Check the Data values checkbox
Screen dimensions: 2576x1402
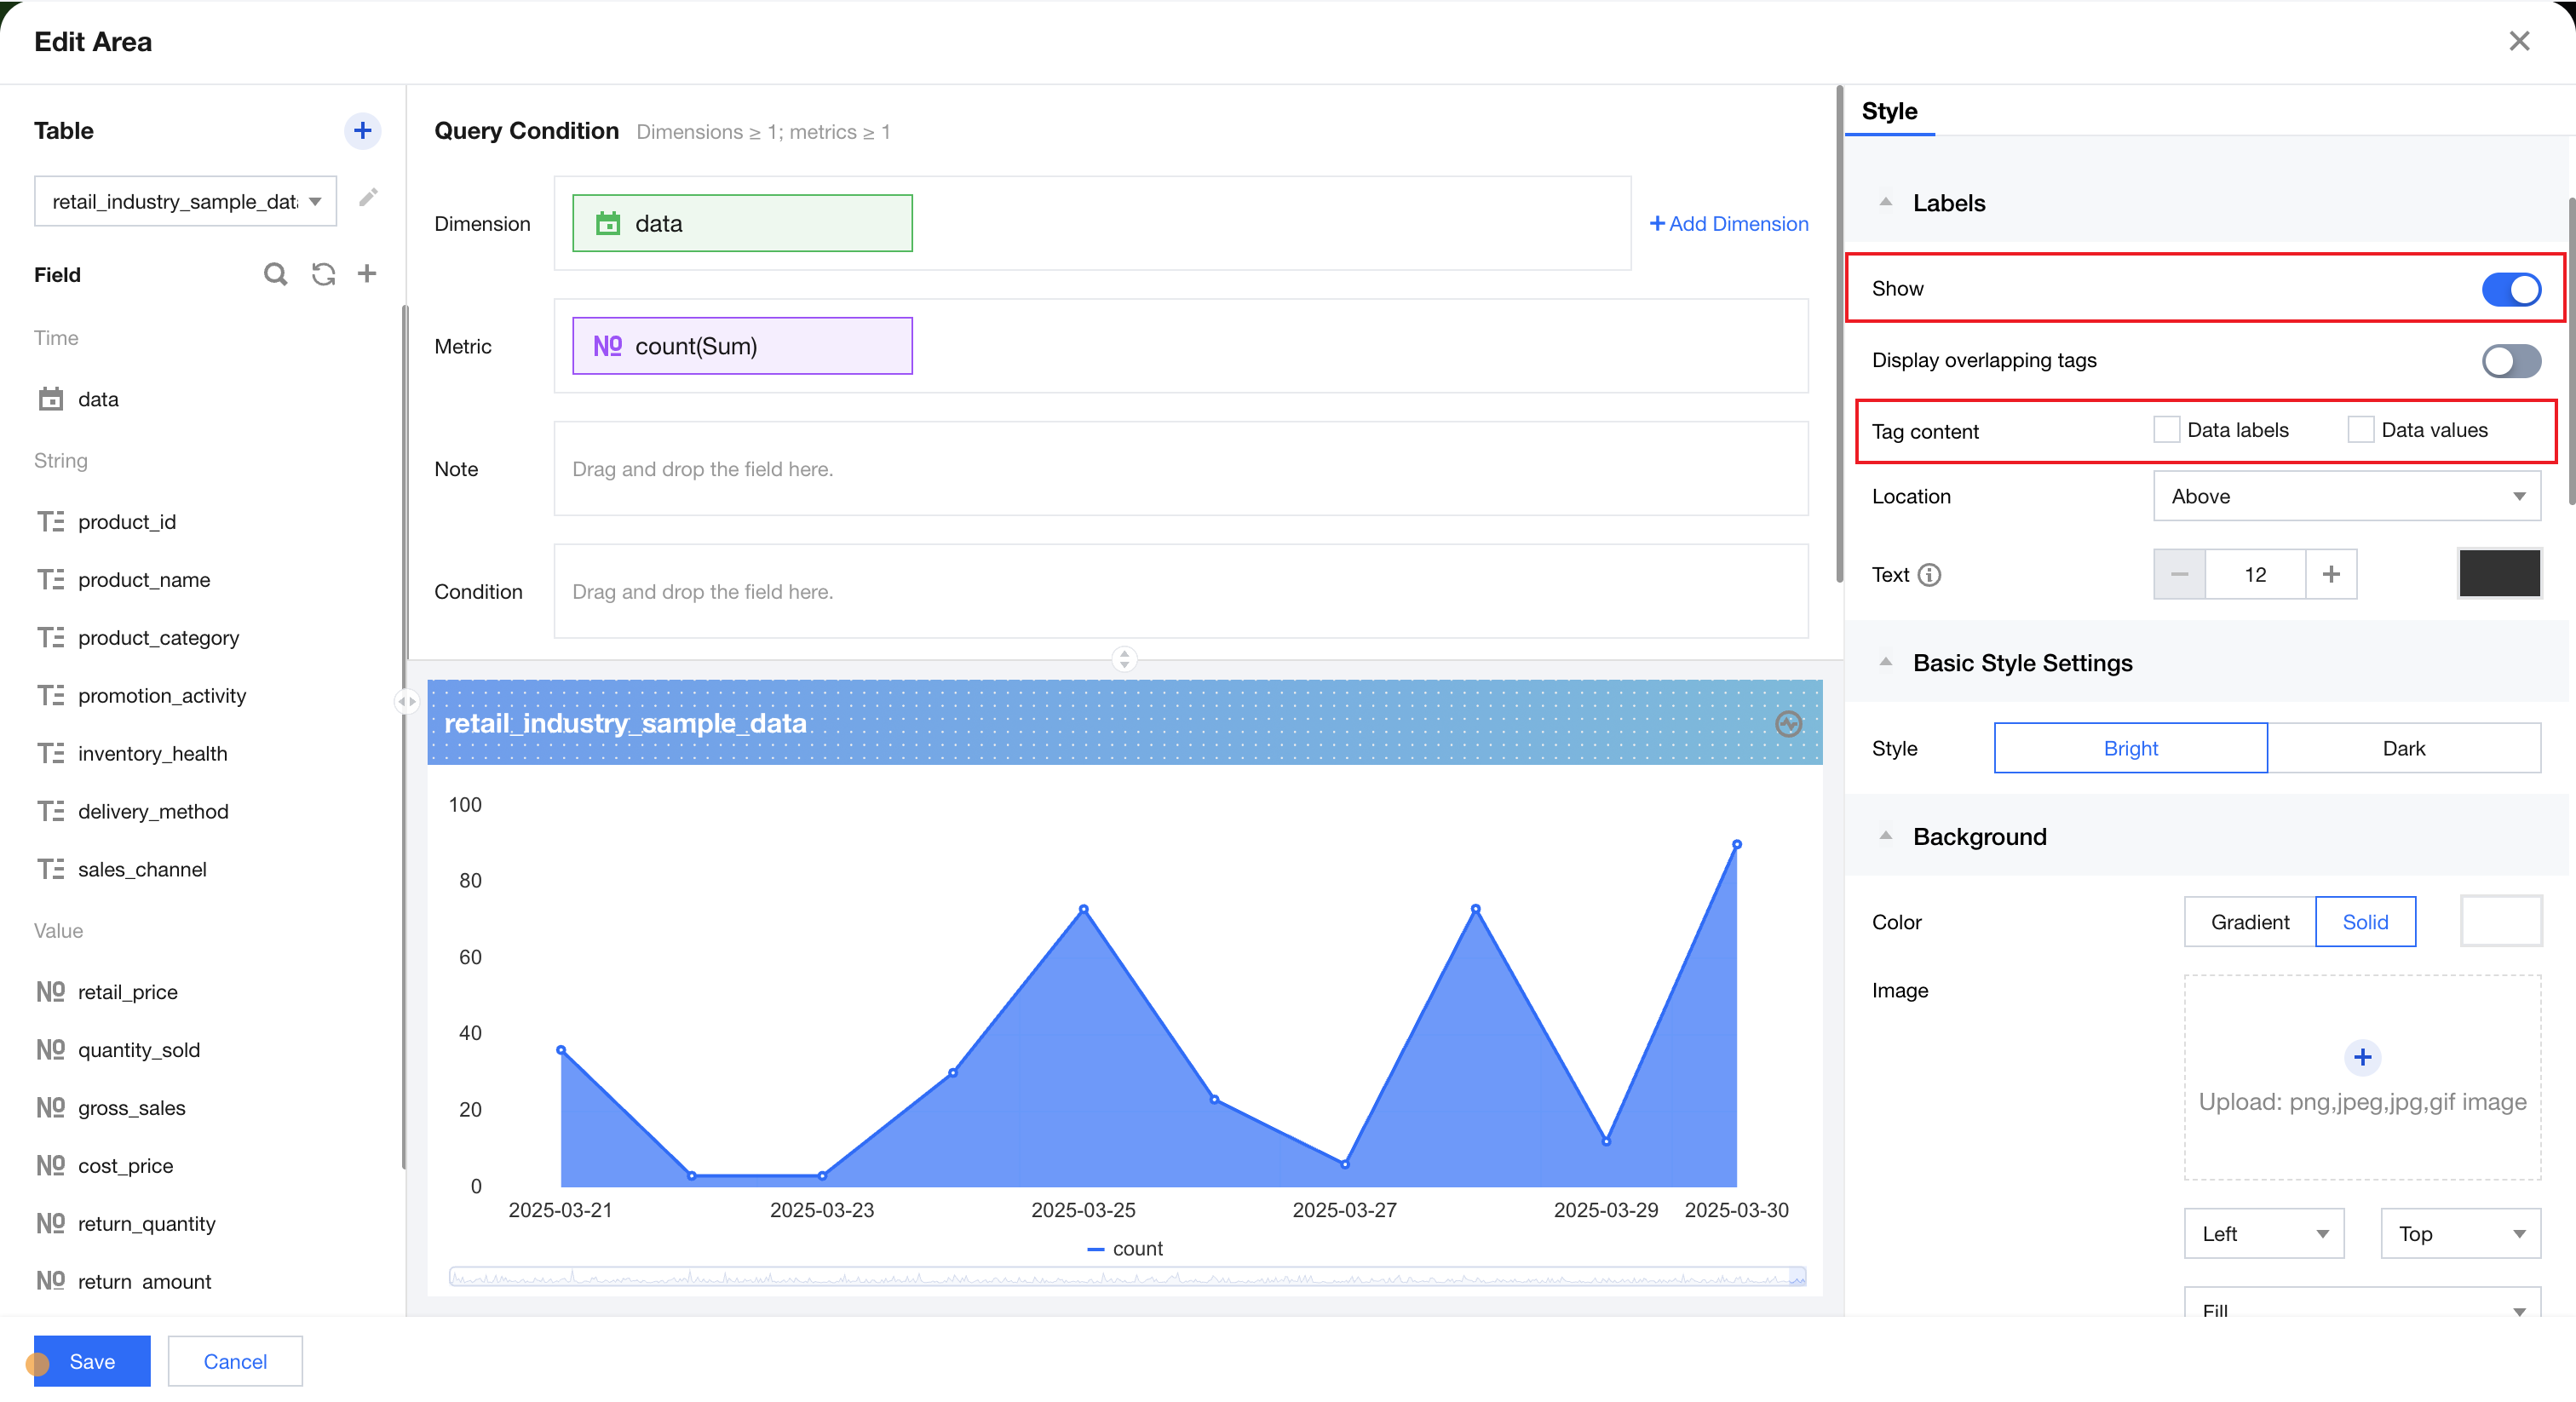[x=2360, y=430]
